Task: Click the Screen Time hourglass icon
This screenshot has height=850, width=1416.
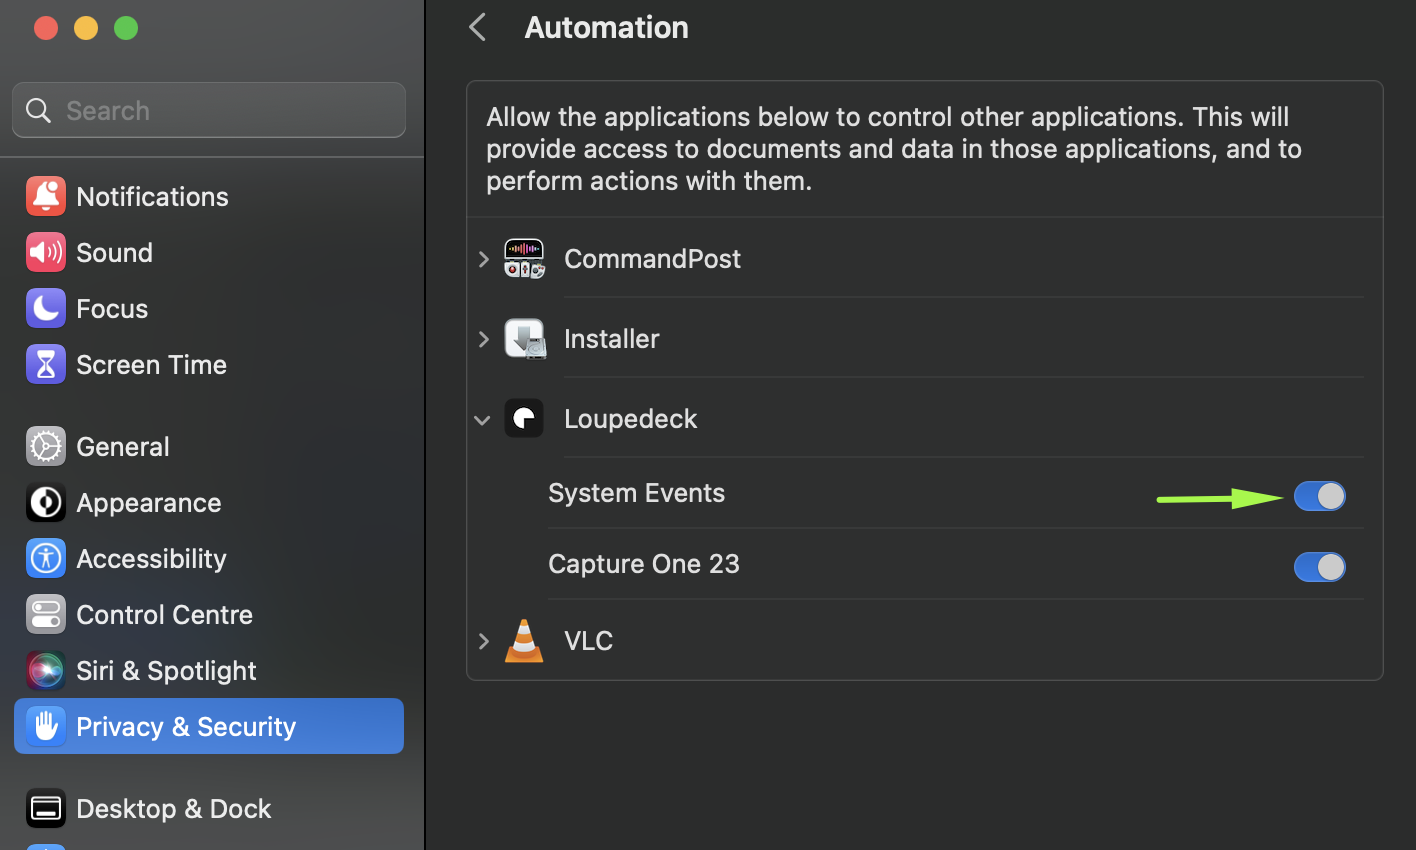Action: [x=46, y=365]
